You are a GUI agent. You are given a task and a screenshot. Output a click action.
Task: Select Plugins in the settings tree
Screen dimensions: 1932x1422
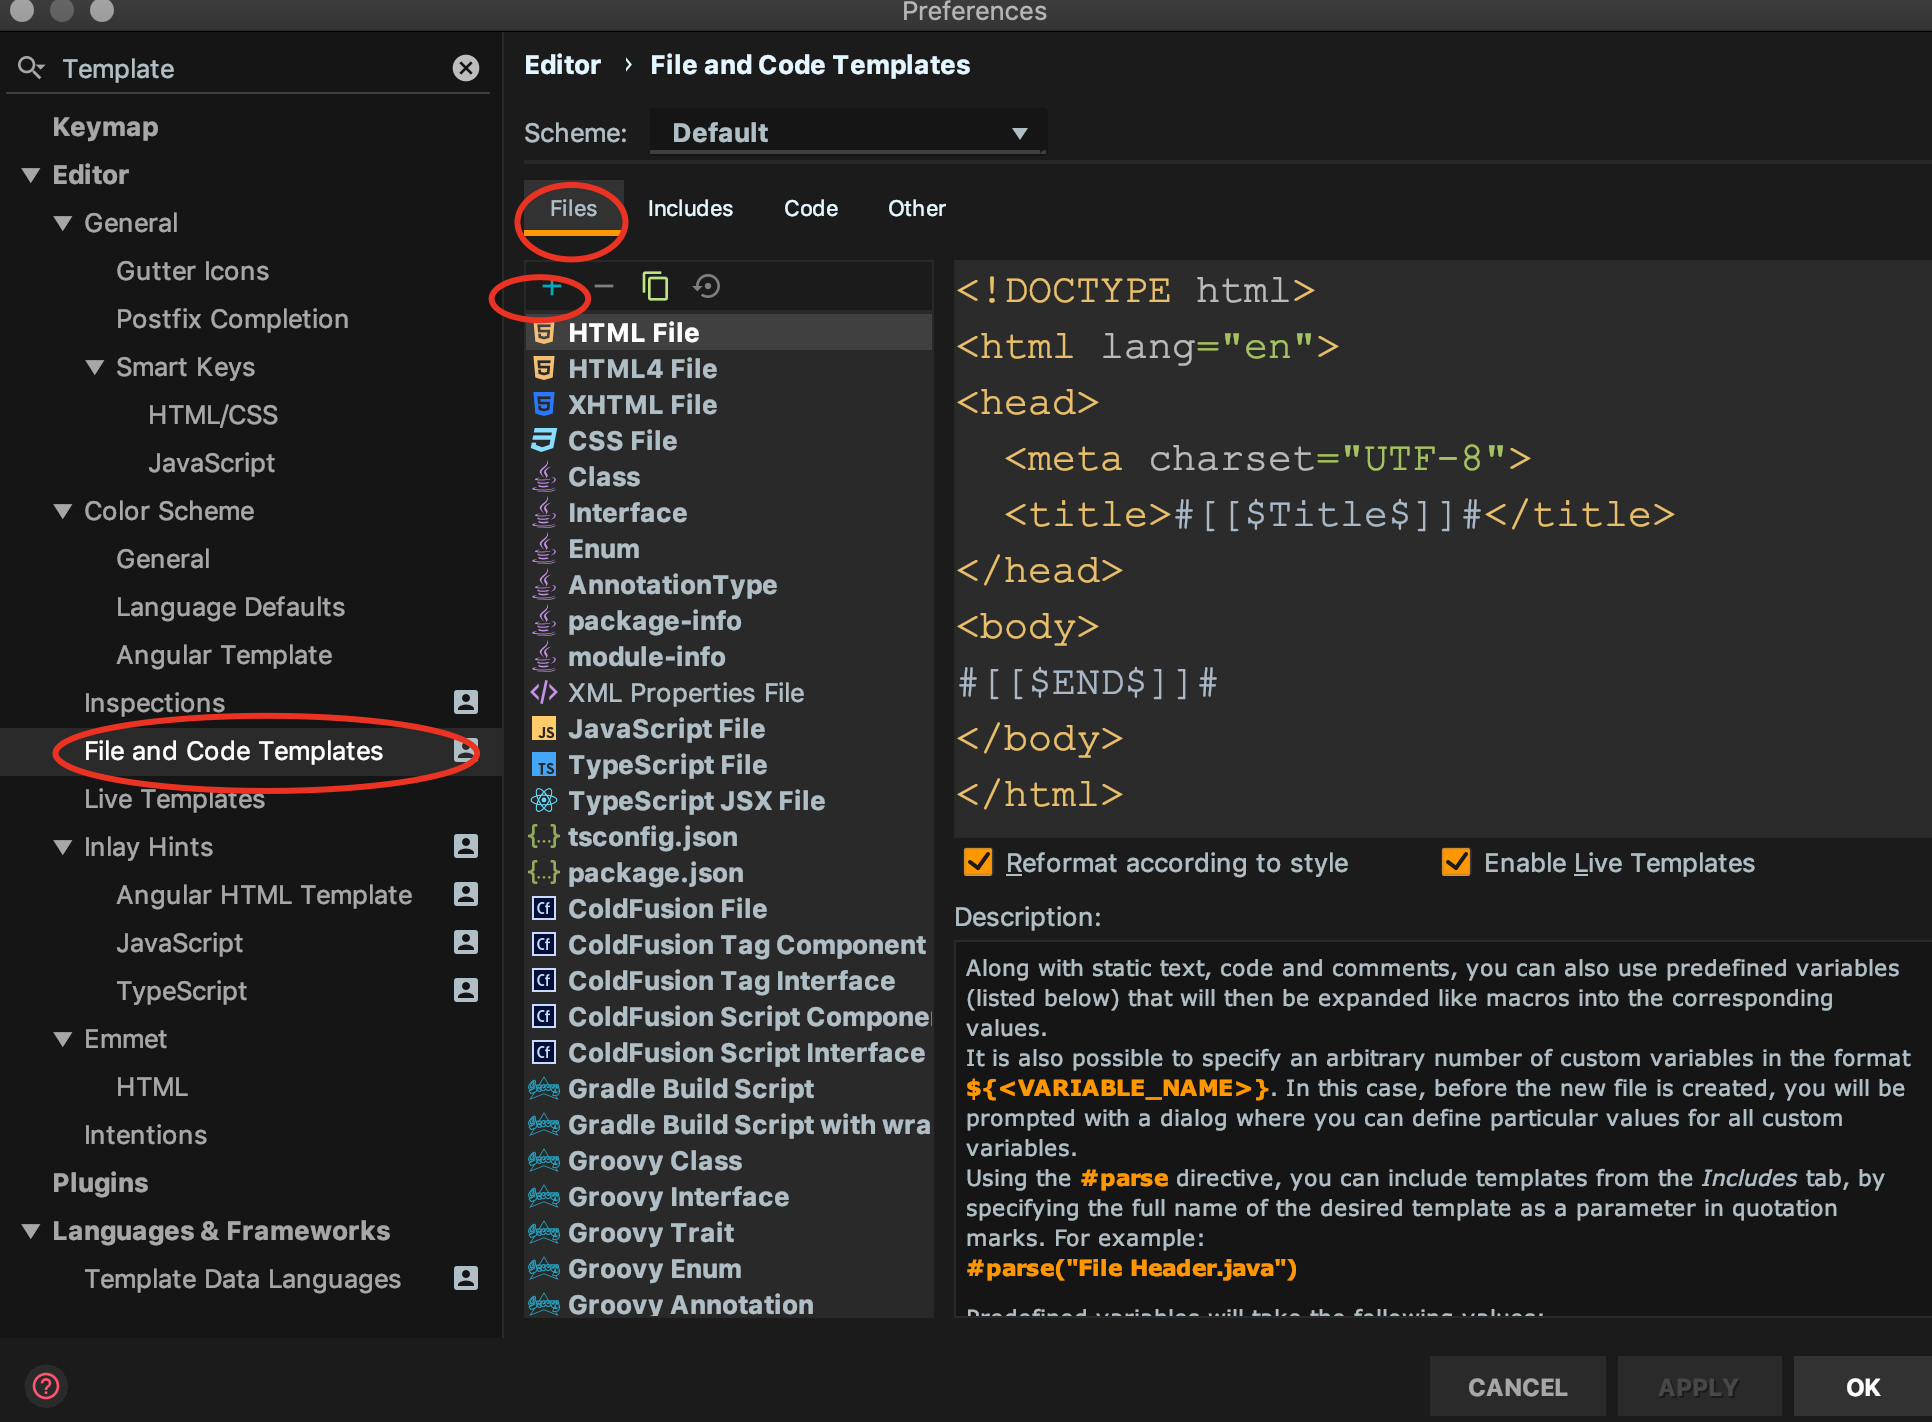click(100, 1183)
